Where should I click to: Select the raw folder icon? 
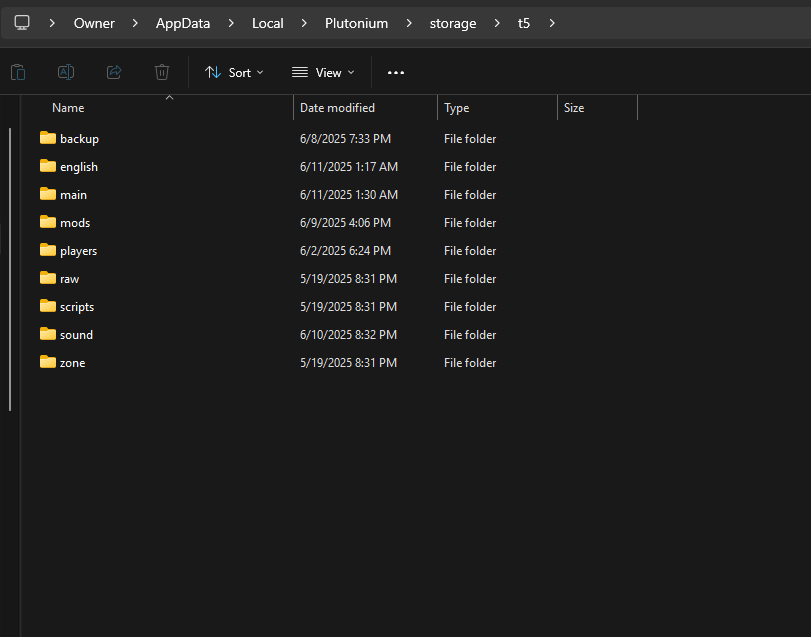point(48,278)
